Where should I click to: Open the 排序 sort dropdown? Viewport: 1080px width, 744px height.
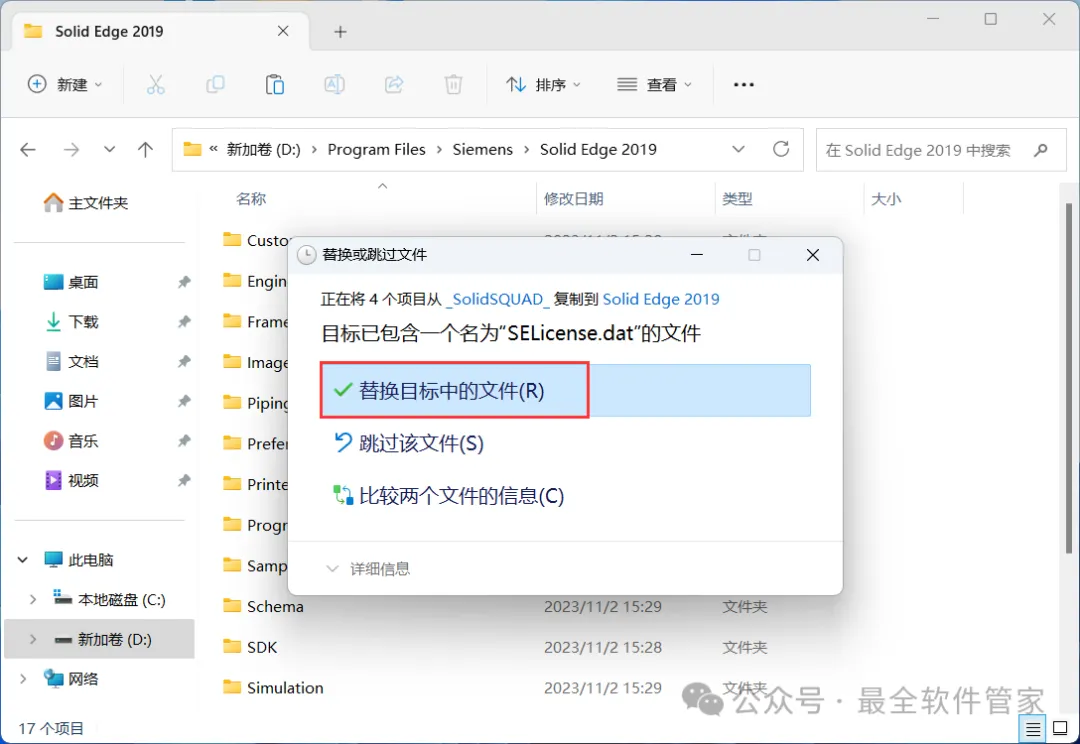click(543, 85)
